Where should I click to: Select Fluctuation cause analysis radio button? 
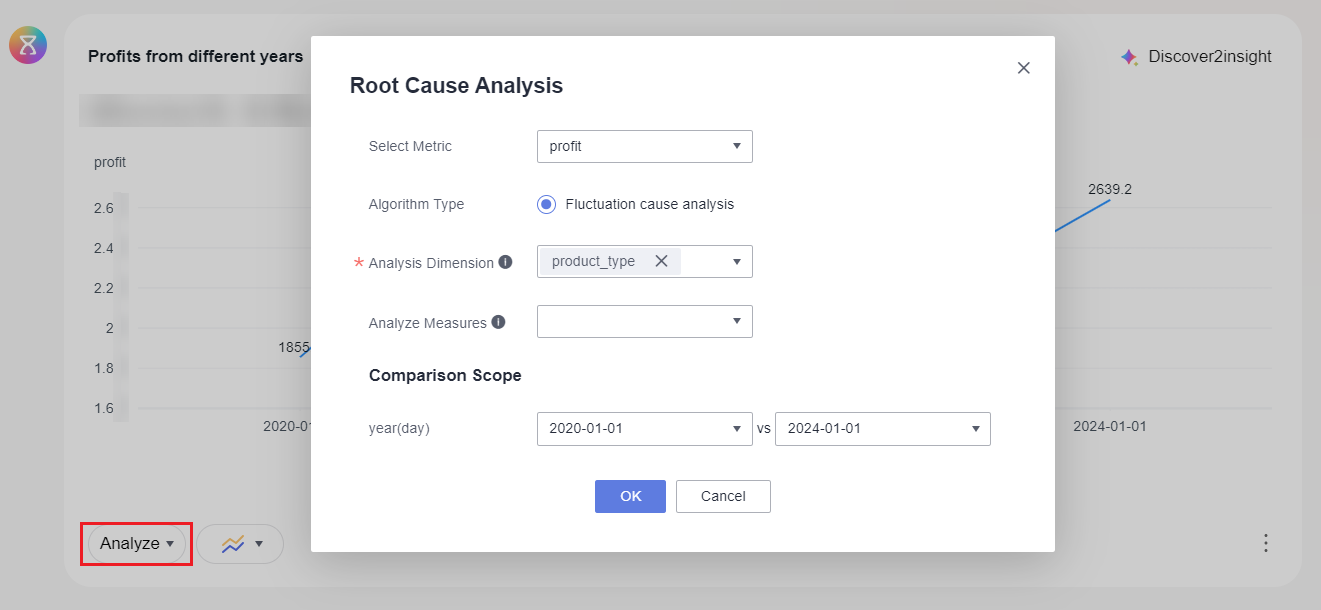point(546,204)
